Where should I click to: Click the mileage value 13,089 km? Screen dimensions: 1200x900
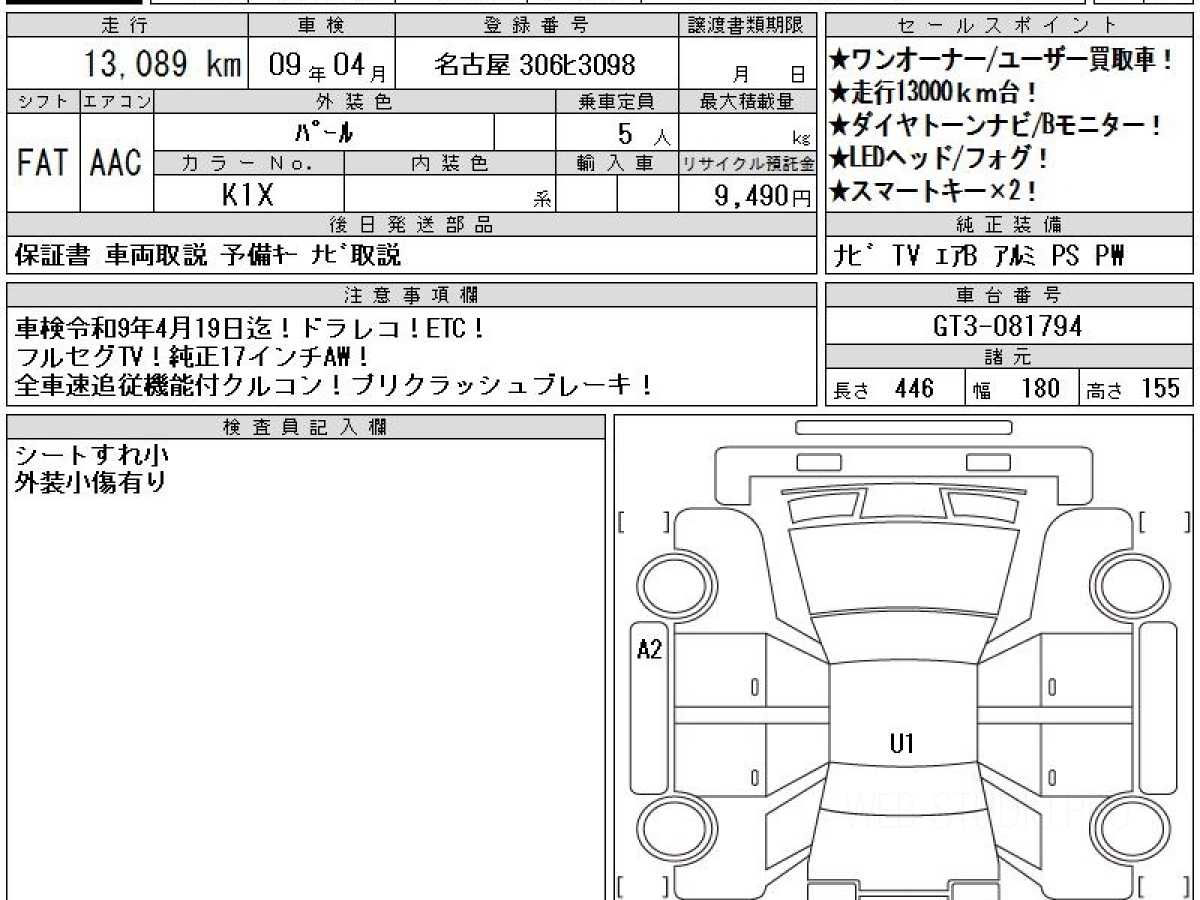(162, 65)
